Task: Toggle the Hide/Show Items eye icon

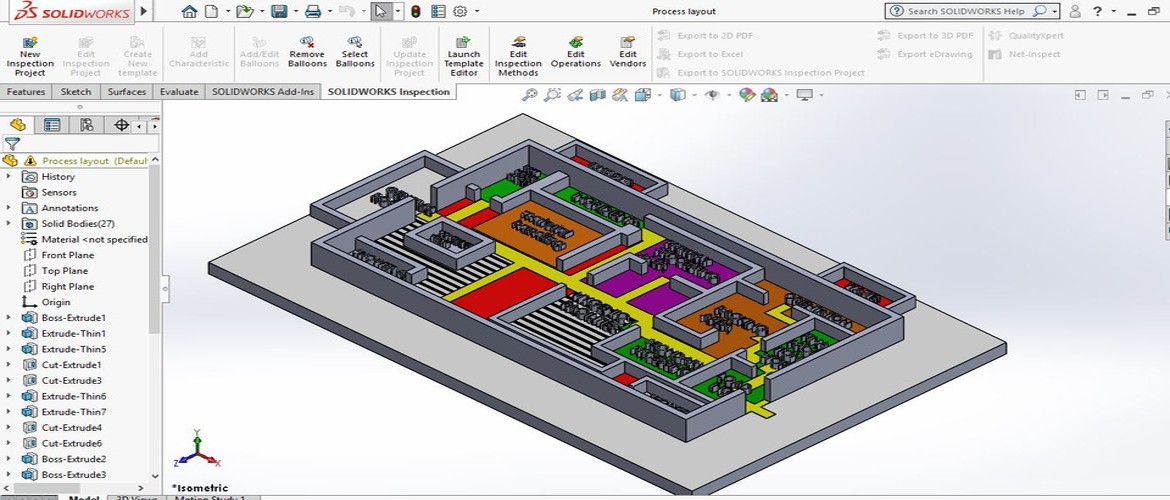Action: [x=712, y=95]
